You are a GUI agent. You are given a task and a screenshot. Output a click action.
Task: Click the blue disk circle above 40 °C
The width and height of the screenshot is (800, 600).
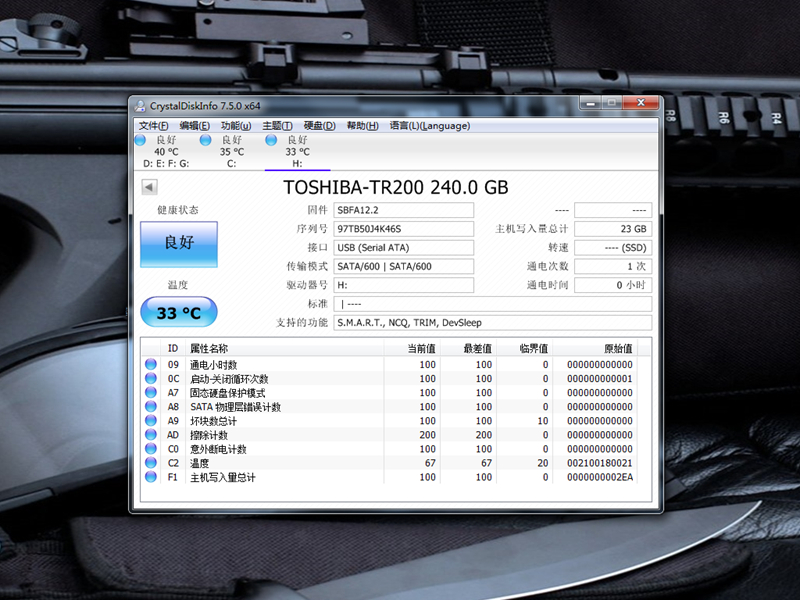pos(140,140)
